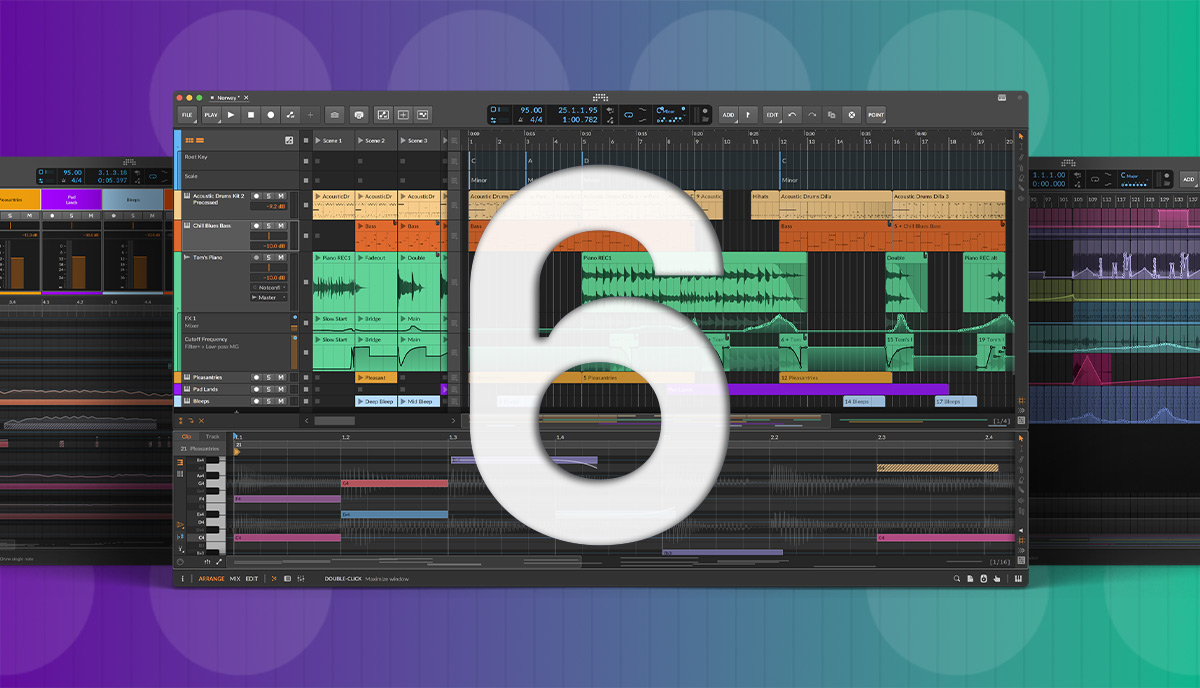Switch to the MIX view
Screen dimensions: 1200x688
235,579
